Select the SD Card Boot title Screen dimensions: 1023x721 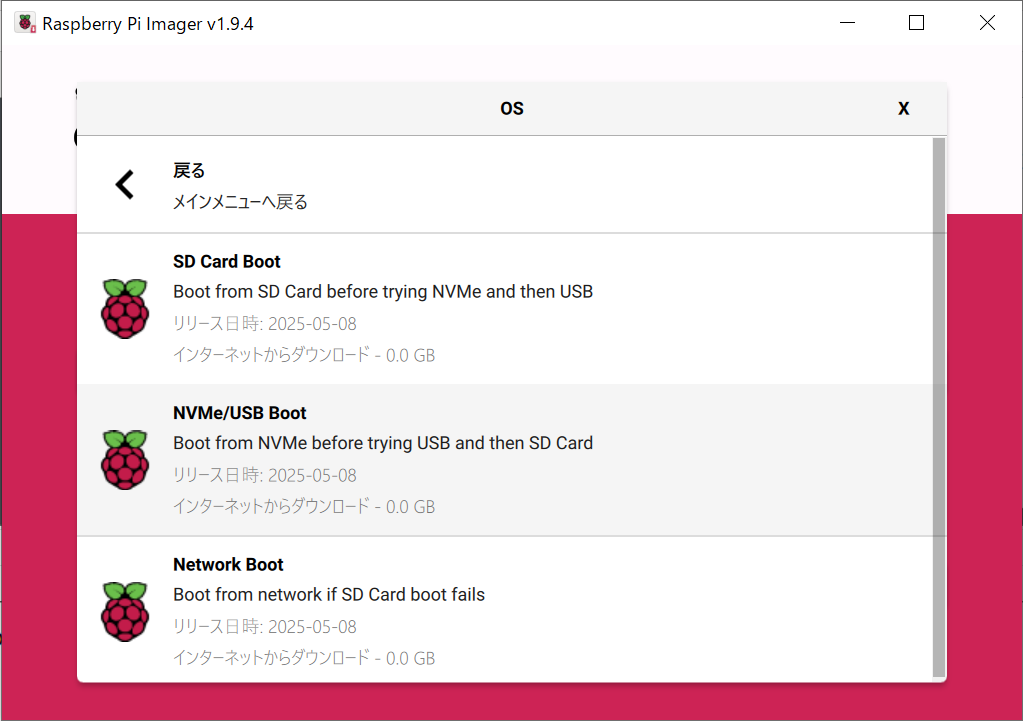(226, 262)
